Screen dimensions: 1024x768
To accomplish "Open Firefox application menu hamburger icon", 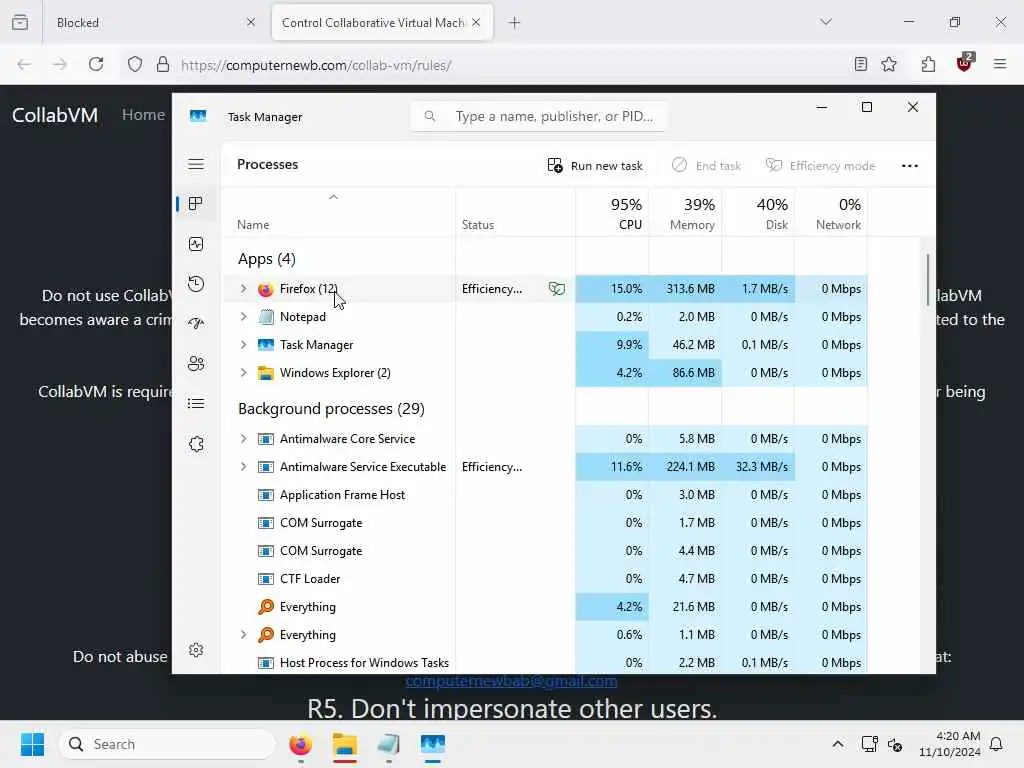I will pos(1000,64).
